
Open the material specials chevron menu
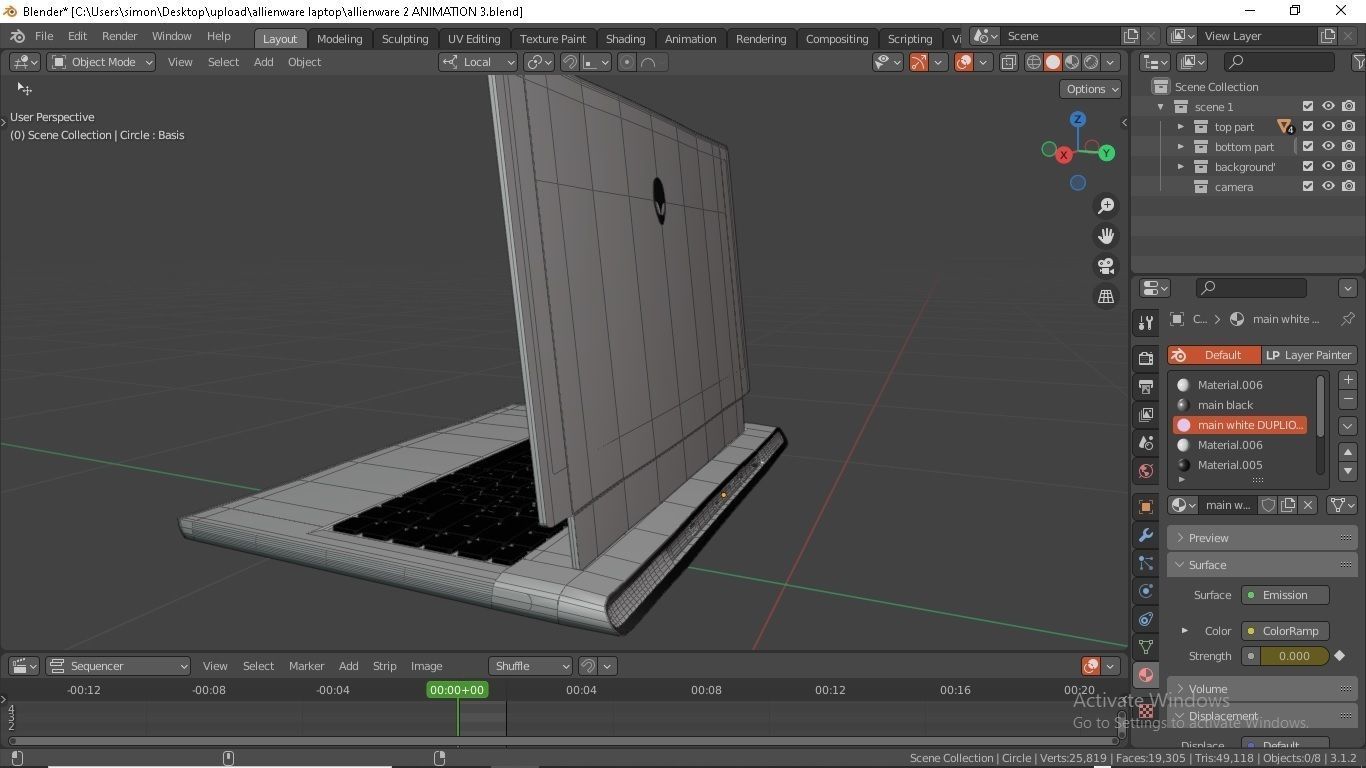[x=1348, y=425]
